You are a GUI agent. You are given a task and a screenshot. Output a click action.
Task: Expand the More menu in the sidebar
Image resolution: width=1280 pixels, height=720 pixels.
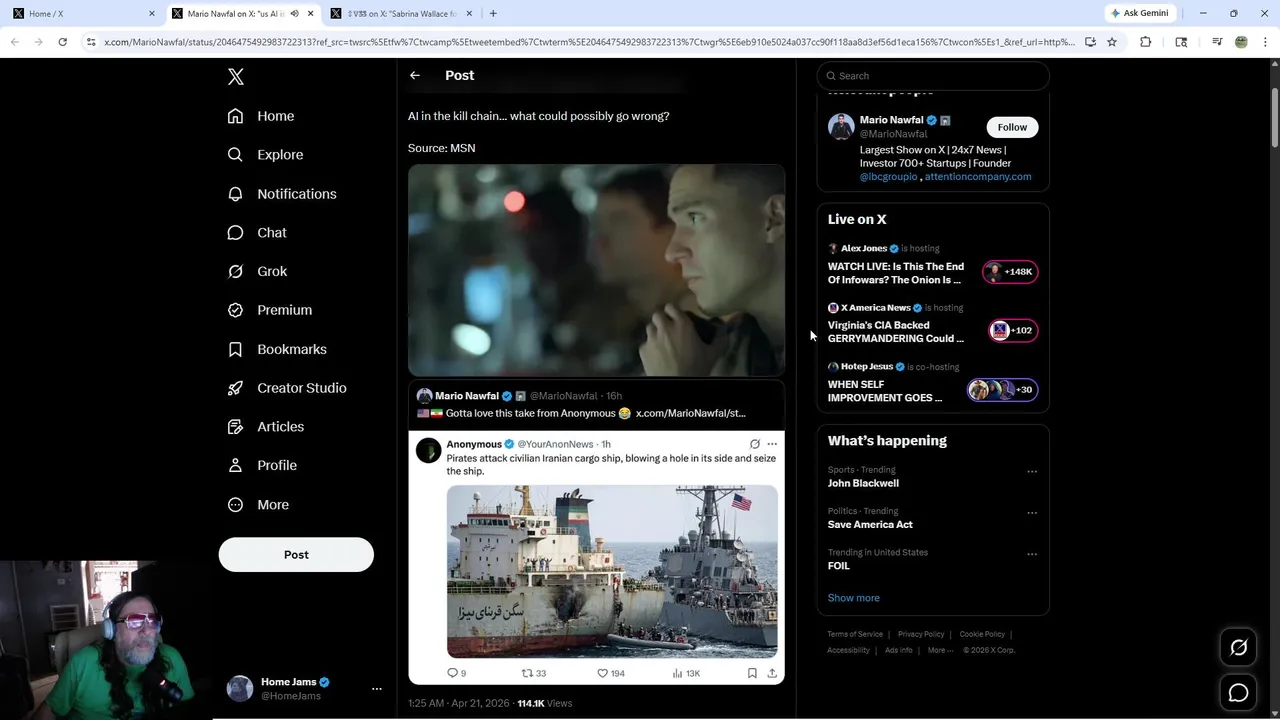258,505
